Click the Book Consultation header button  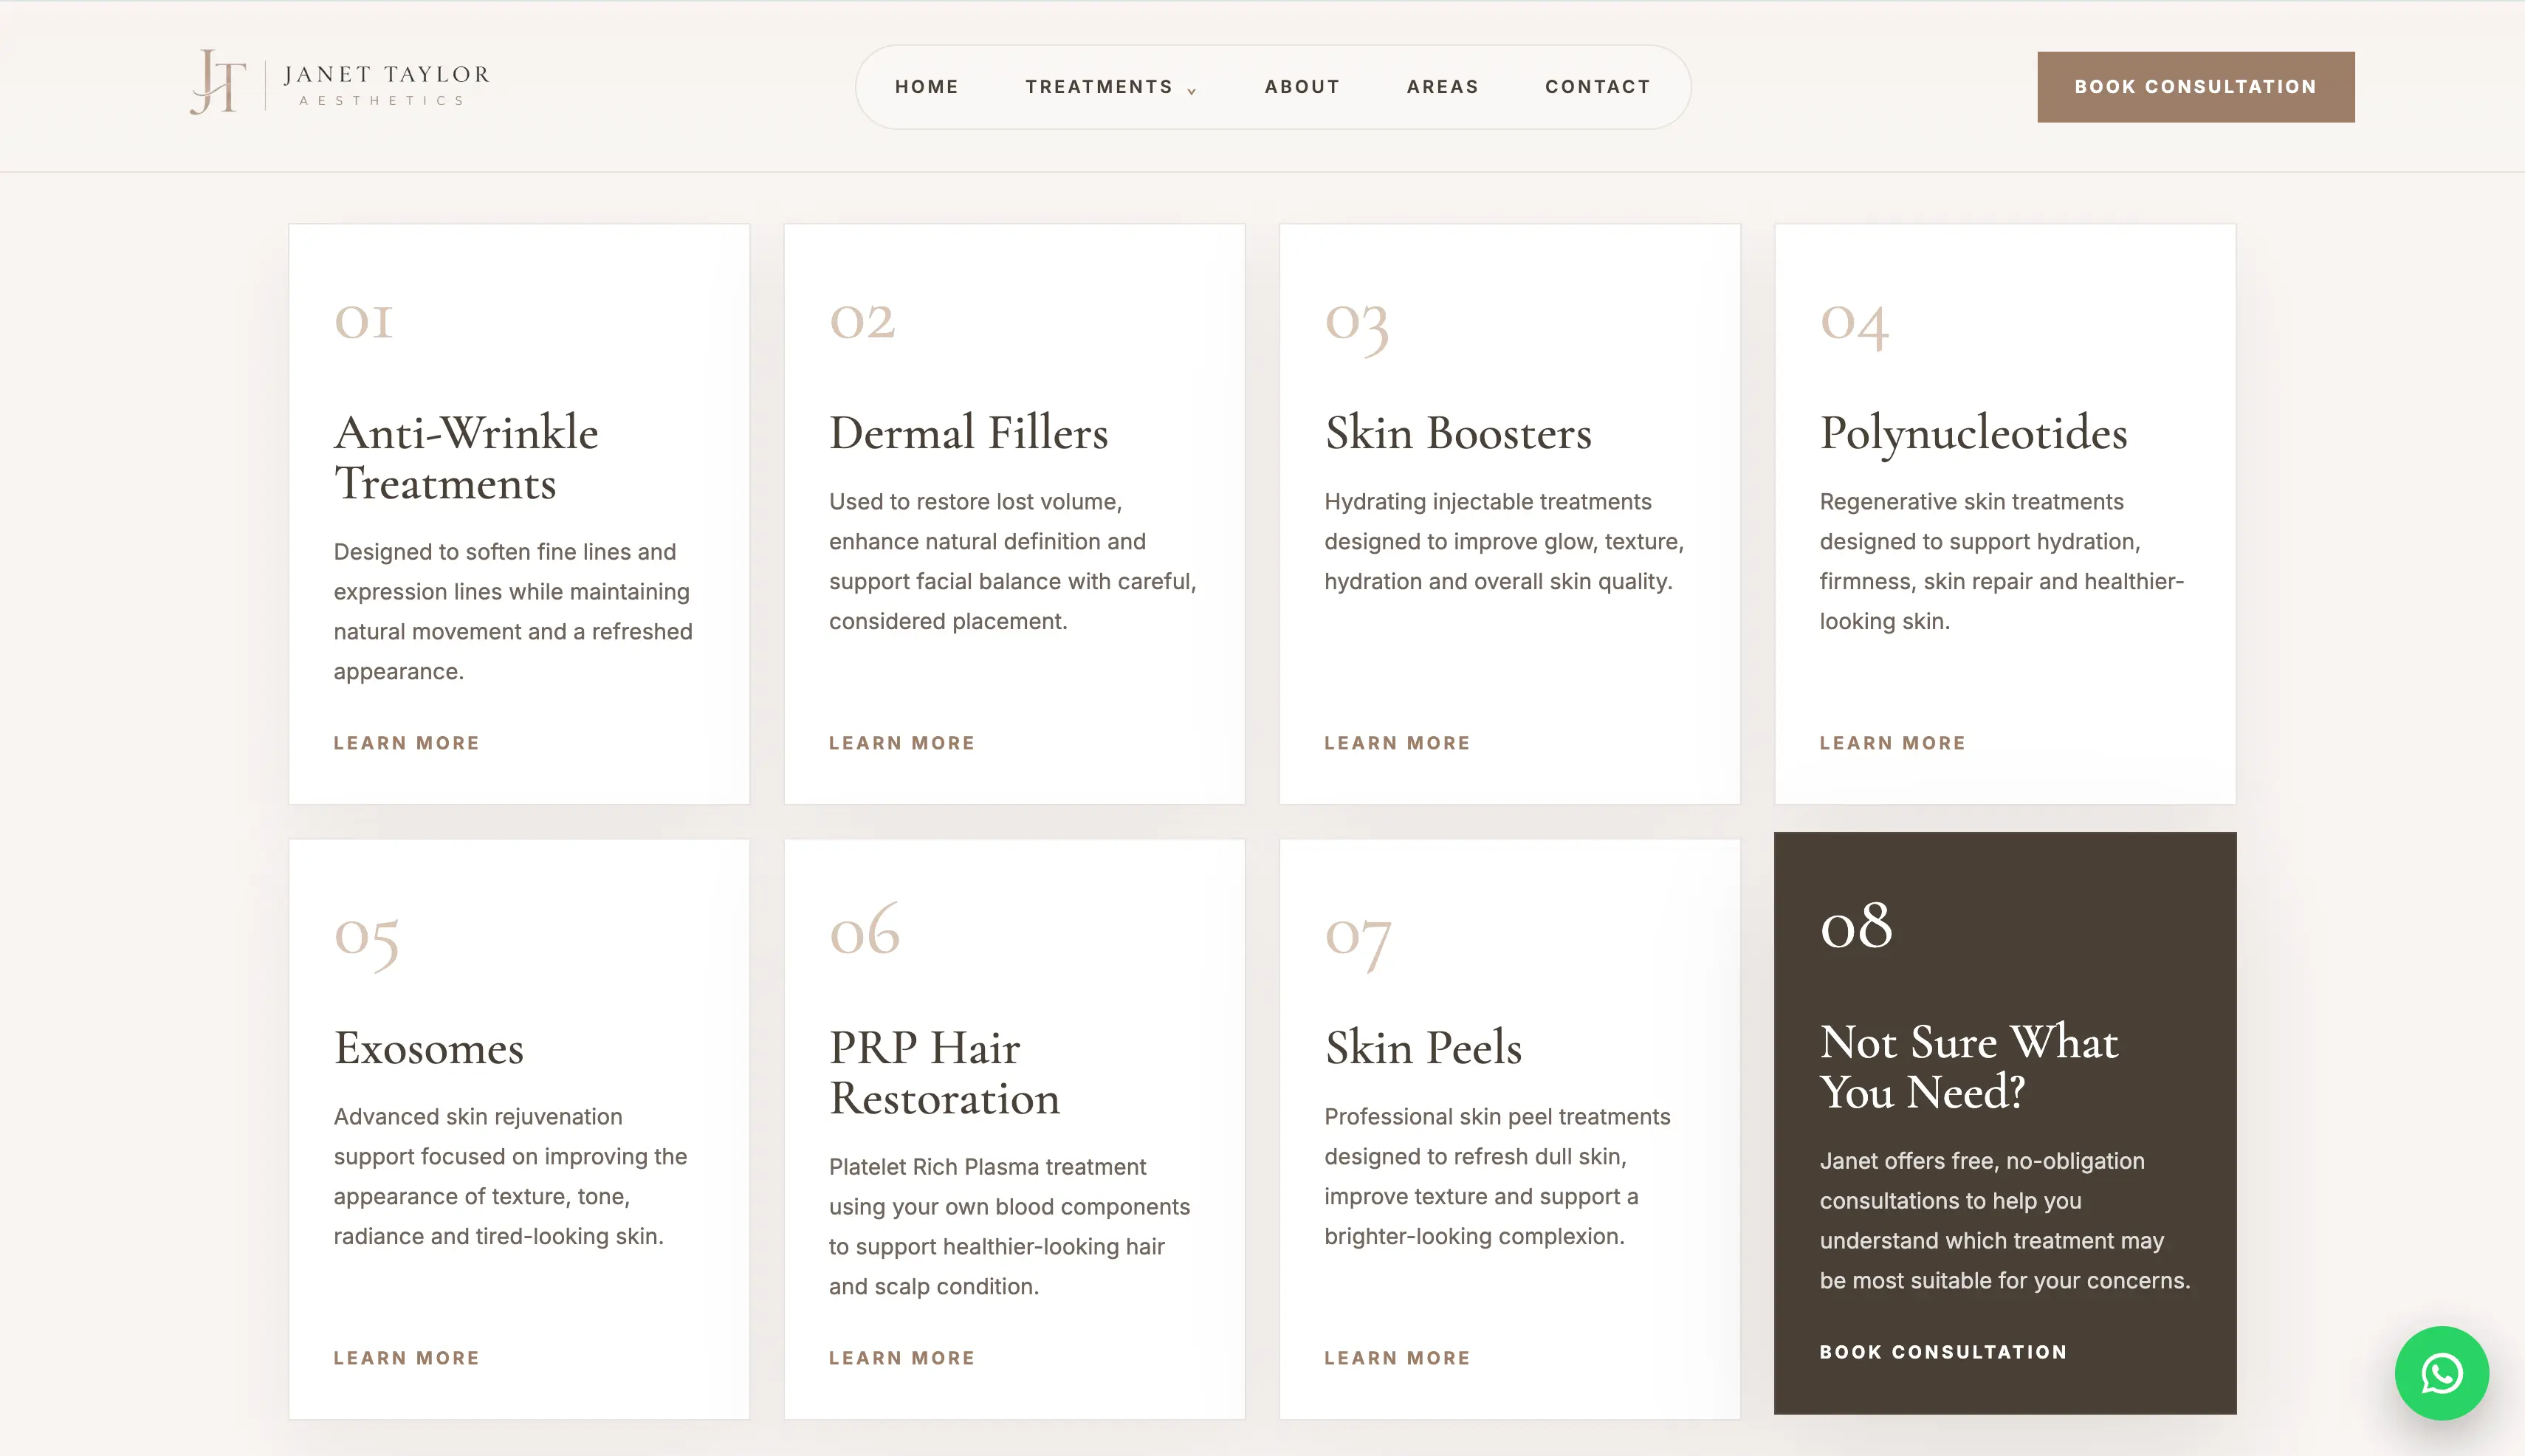pyautogui.click(x=2195, y=87)
